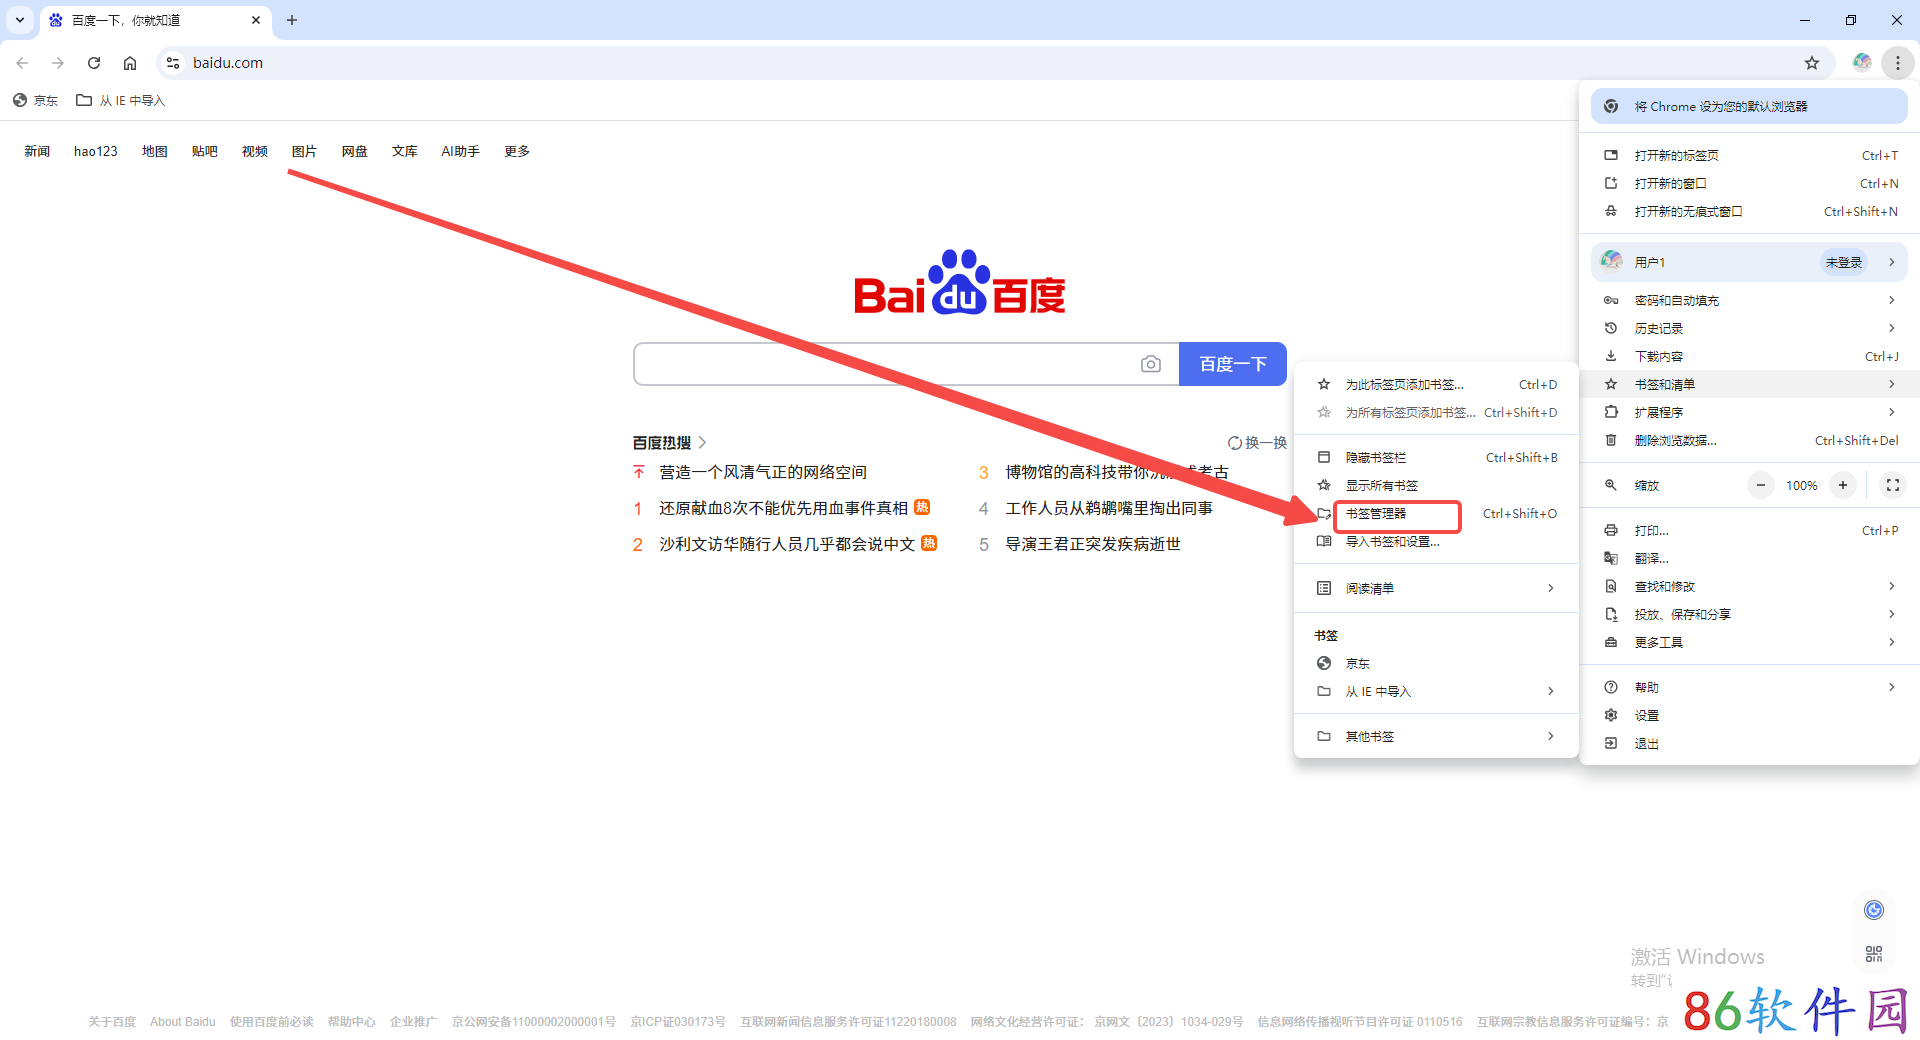Bookmark this page with the star icon

(1812, 63)
